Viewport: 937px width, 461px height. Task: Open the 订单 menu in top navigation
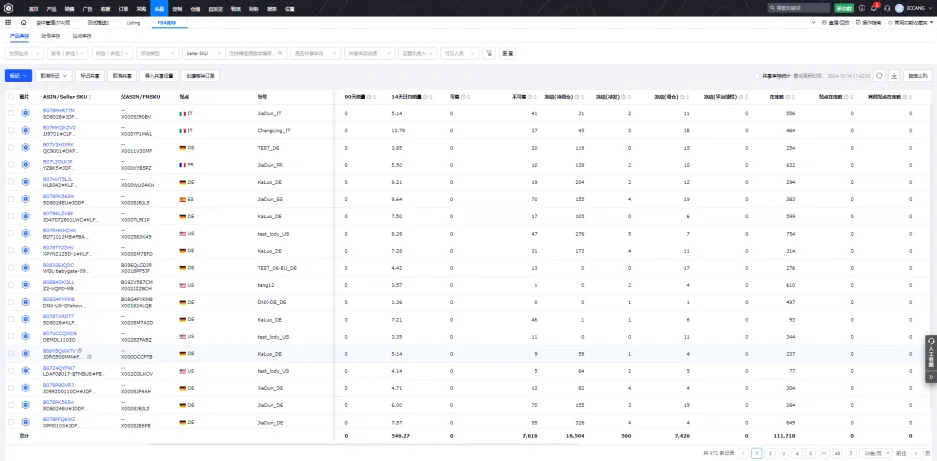[123, 8]
